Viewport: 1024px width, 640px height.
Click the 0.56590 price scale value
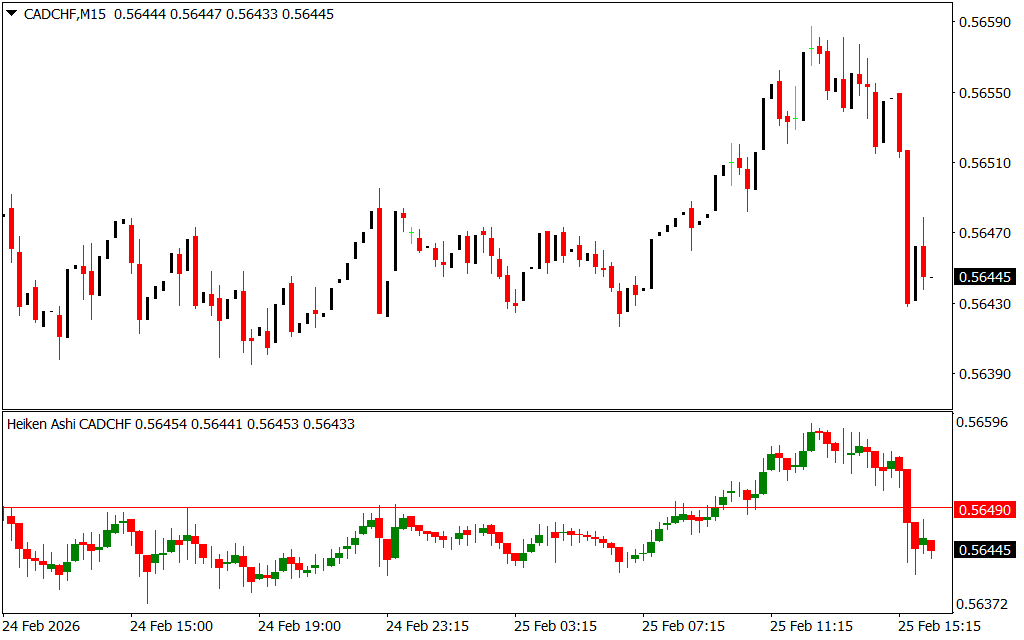click(985, 21)
